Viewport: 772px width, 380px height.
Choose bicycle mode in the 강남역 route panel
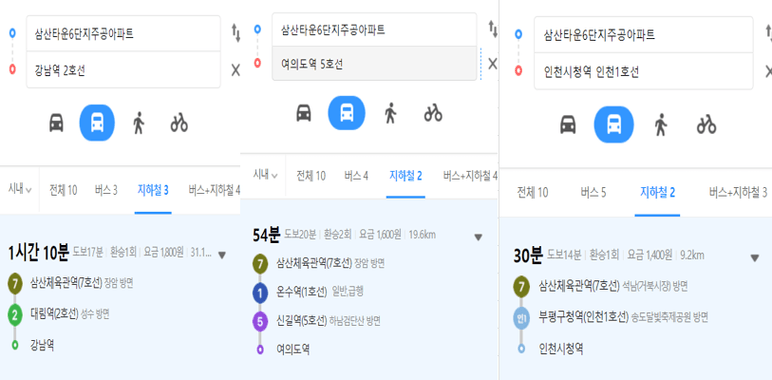coord(179,123)
